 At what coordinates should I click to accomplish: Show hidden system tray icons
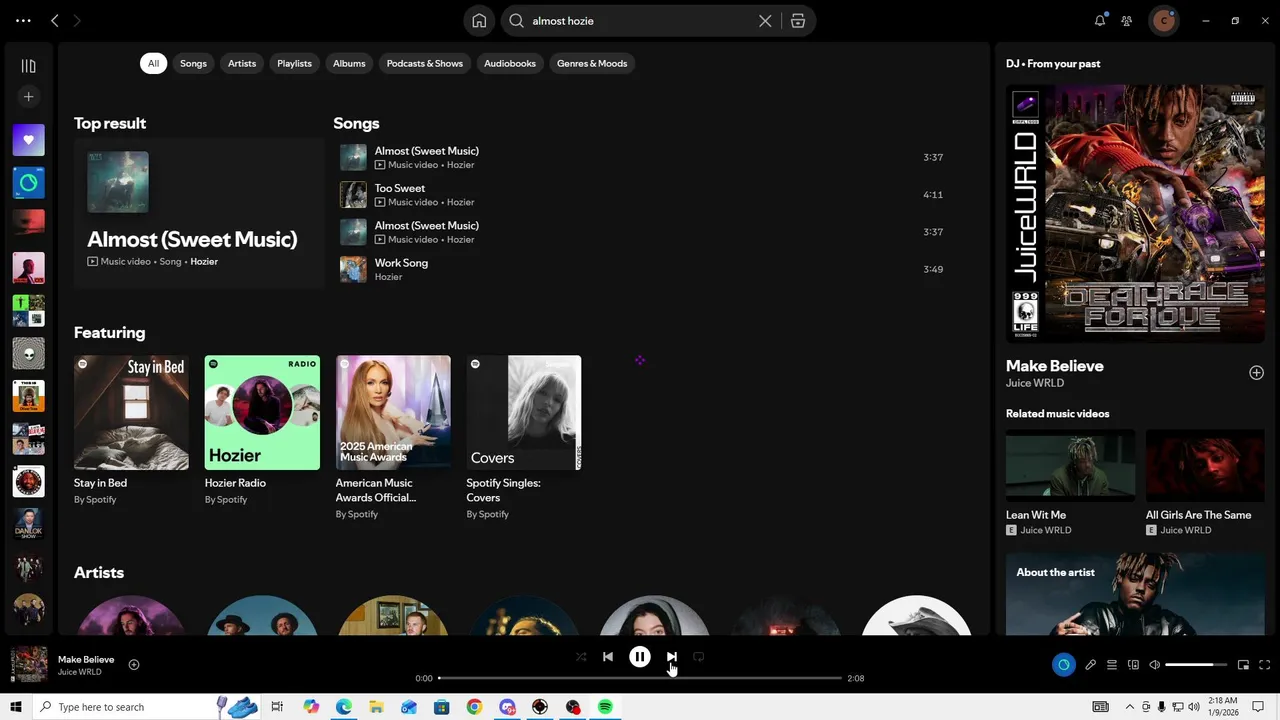click(1129, 707)
